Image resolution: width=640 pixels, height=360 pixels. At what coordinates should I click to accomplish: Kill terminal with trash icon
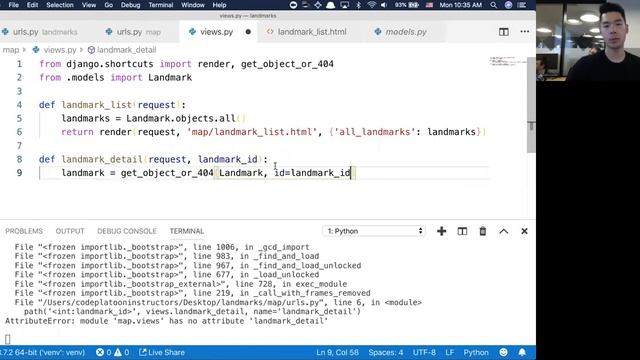(x=482, y=231)
